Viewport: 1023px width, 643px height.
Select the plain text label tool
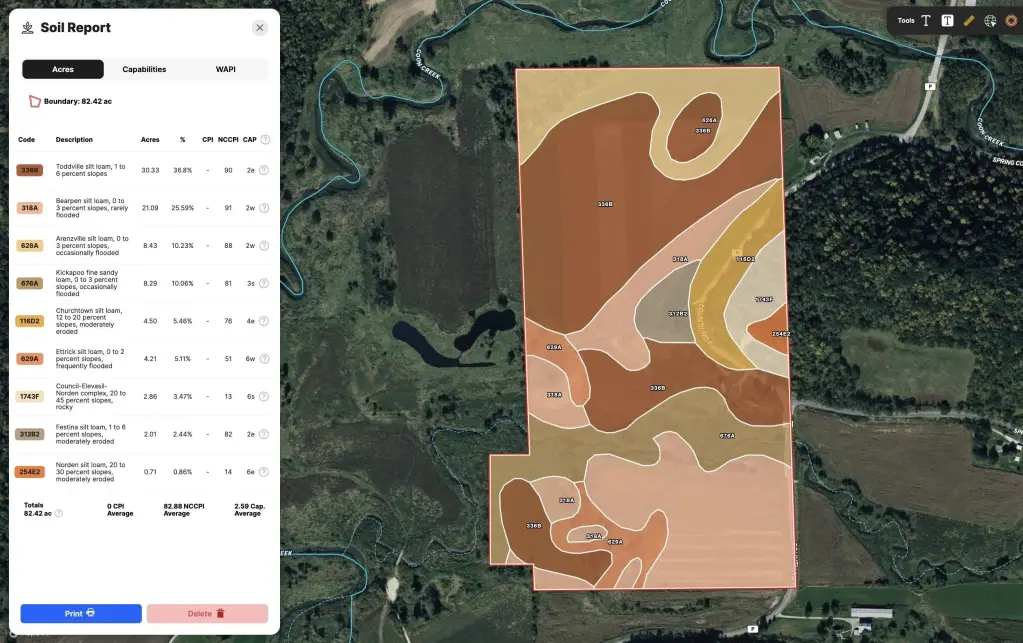(926, 21)
